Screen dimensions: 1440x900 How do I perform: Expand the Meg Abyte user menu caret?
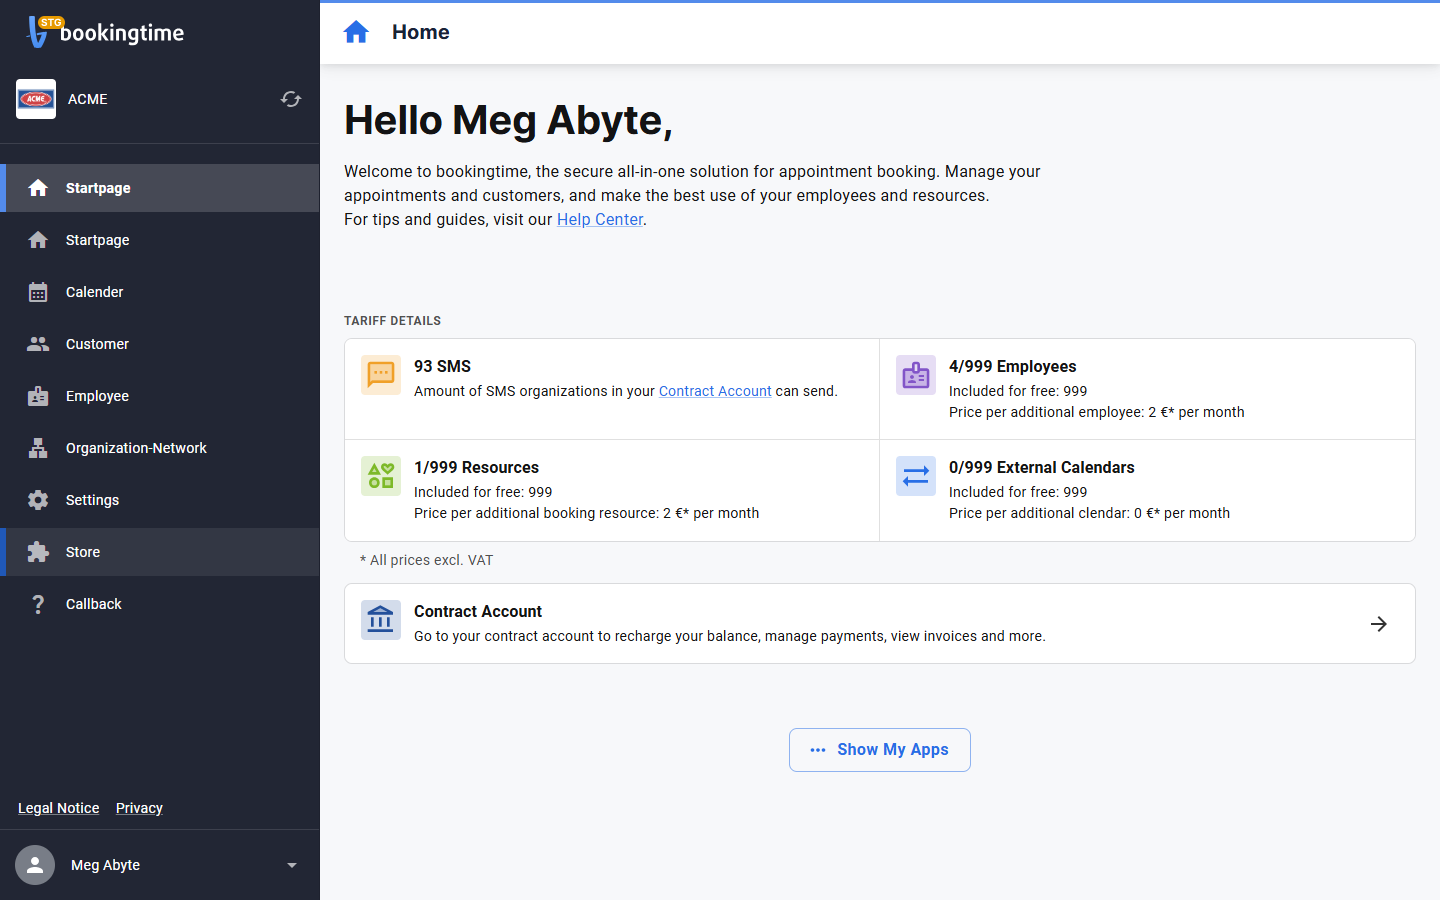tap(292, 865)
